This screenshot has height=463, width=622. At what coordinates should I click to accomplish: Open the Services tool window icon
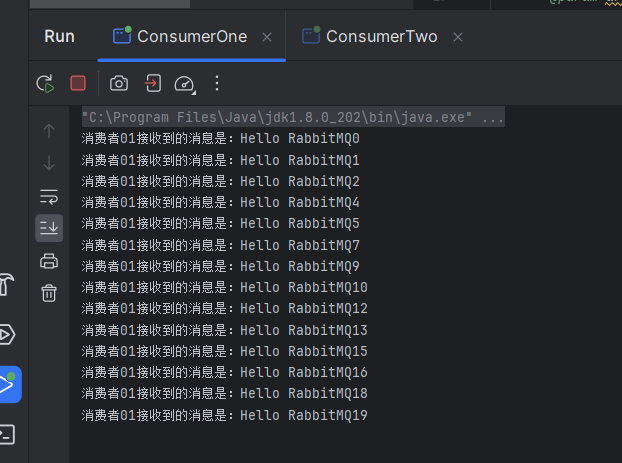(7, 335)
